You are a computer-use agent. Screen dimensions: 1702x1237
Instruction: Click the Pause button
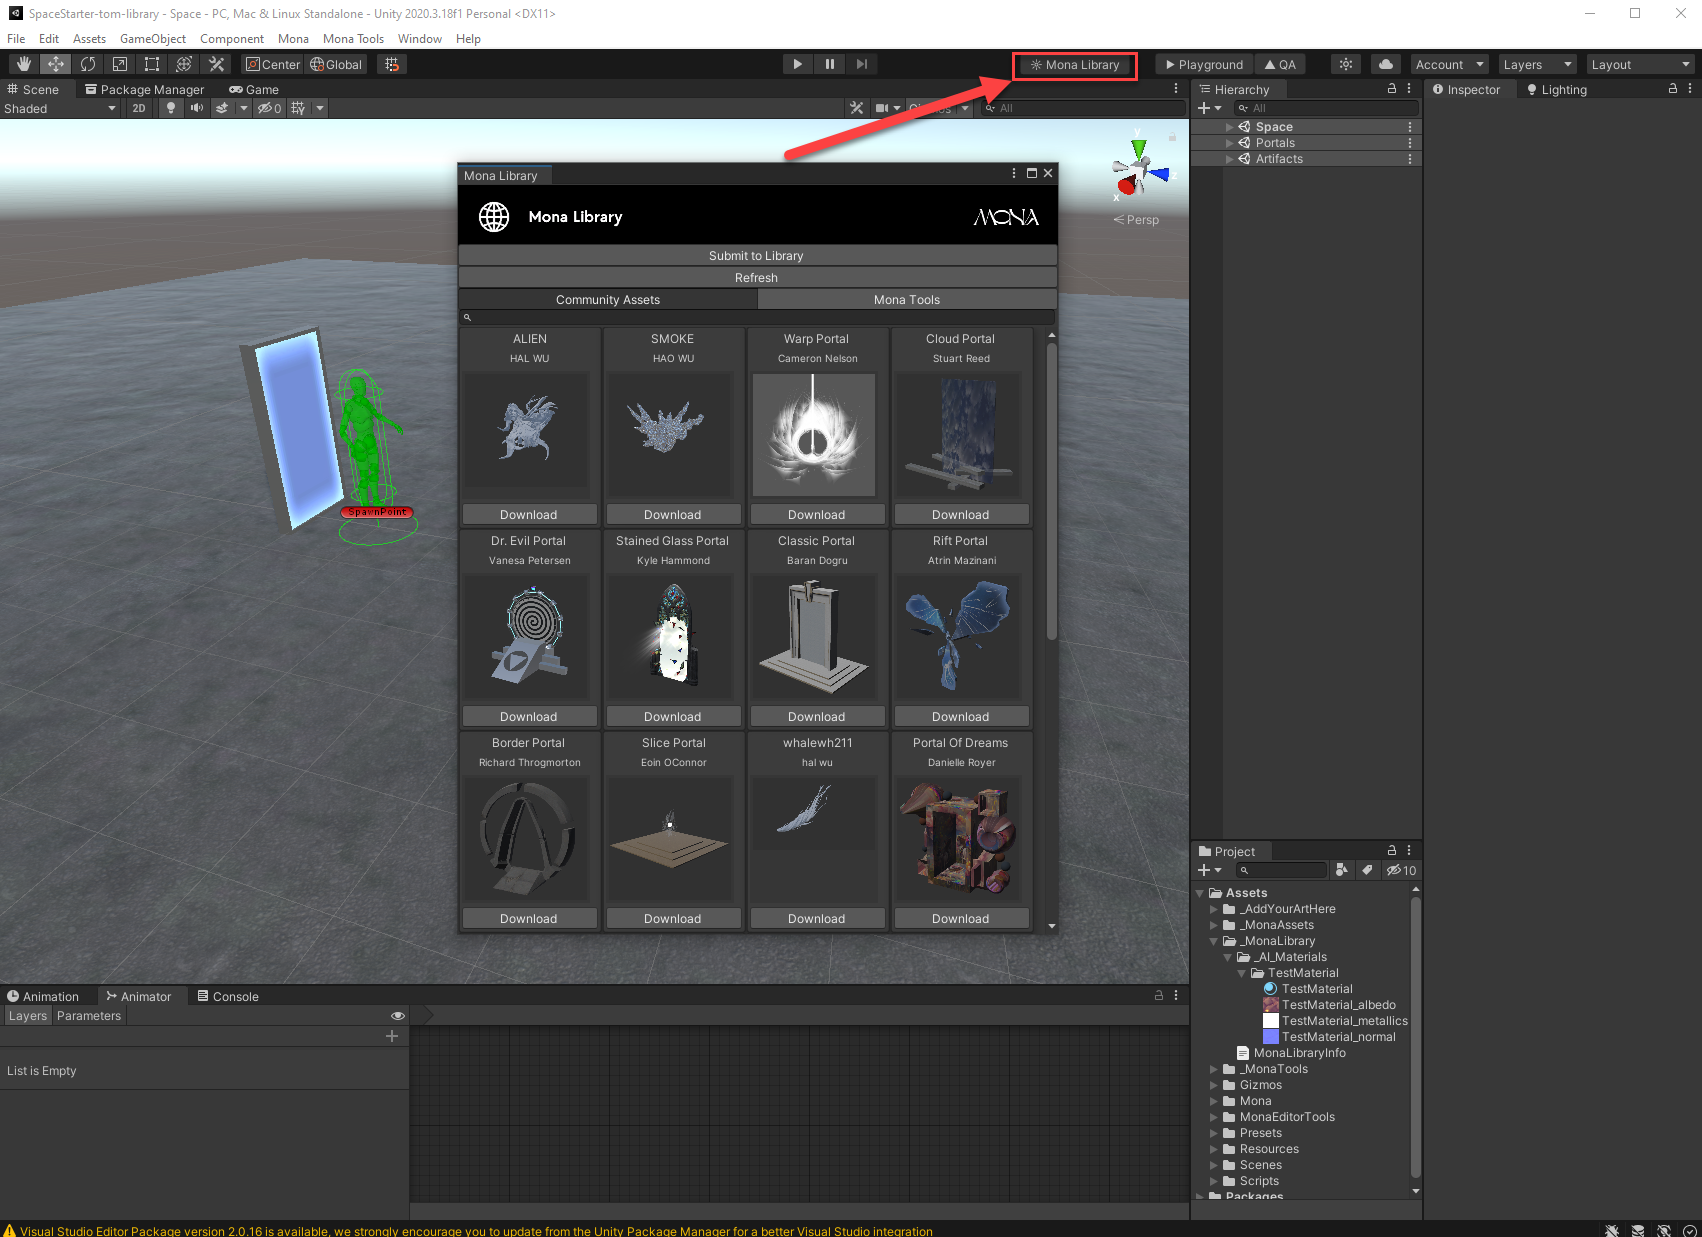pos(830,64)
